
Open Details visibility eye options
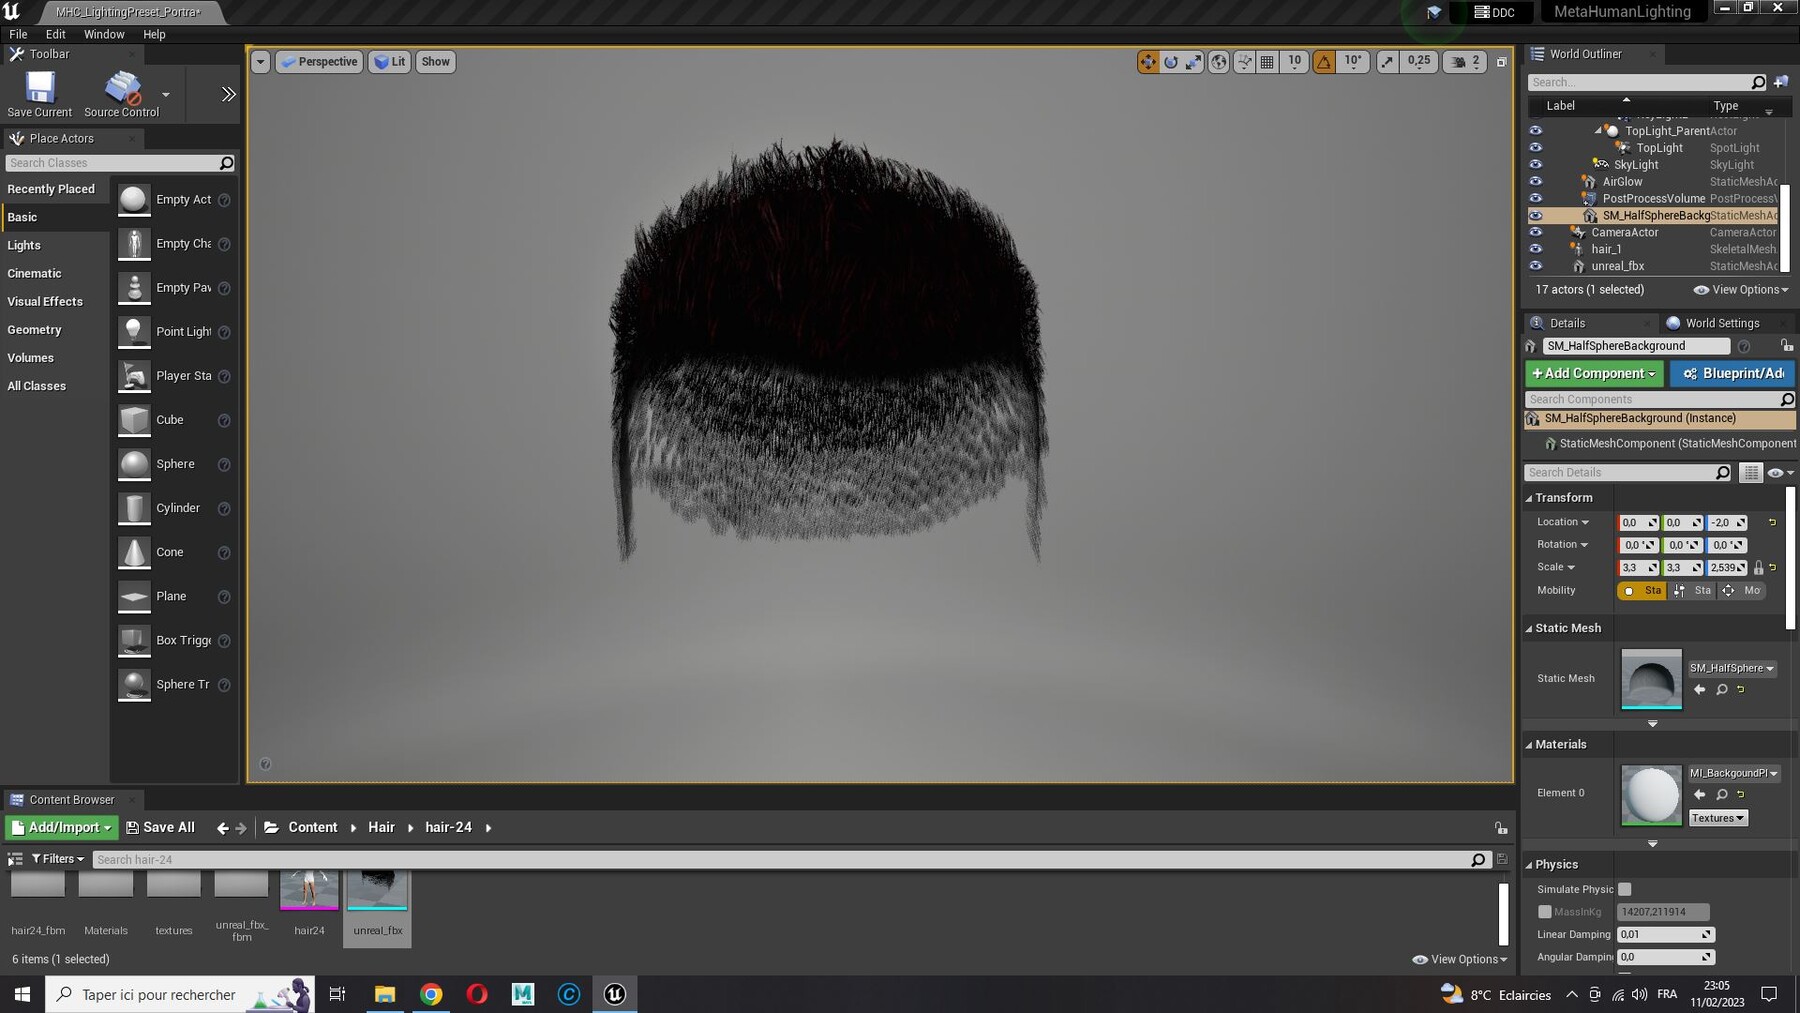1780,473
